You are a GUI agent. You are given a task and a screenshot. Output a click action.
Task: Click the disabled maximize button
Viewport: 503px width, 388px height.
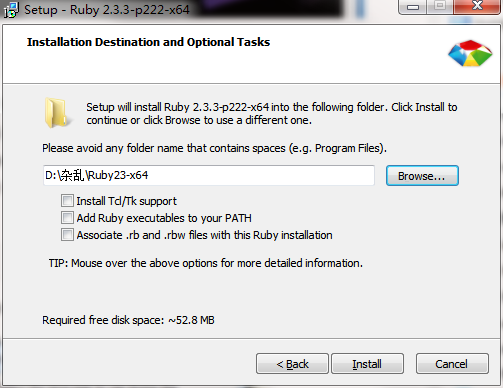(x=440, y=7)
